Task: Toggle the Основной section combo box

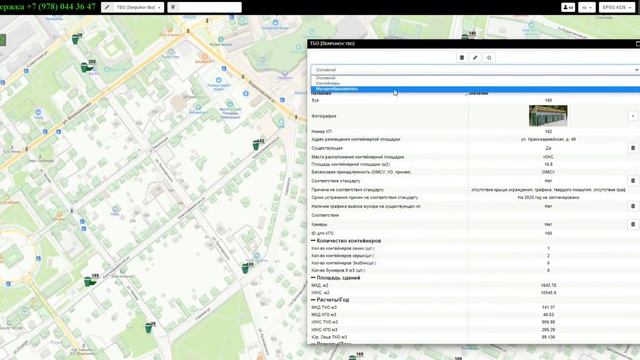Action: (x=475, y=70)
